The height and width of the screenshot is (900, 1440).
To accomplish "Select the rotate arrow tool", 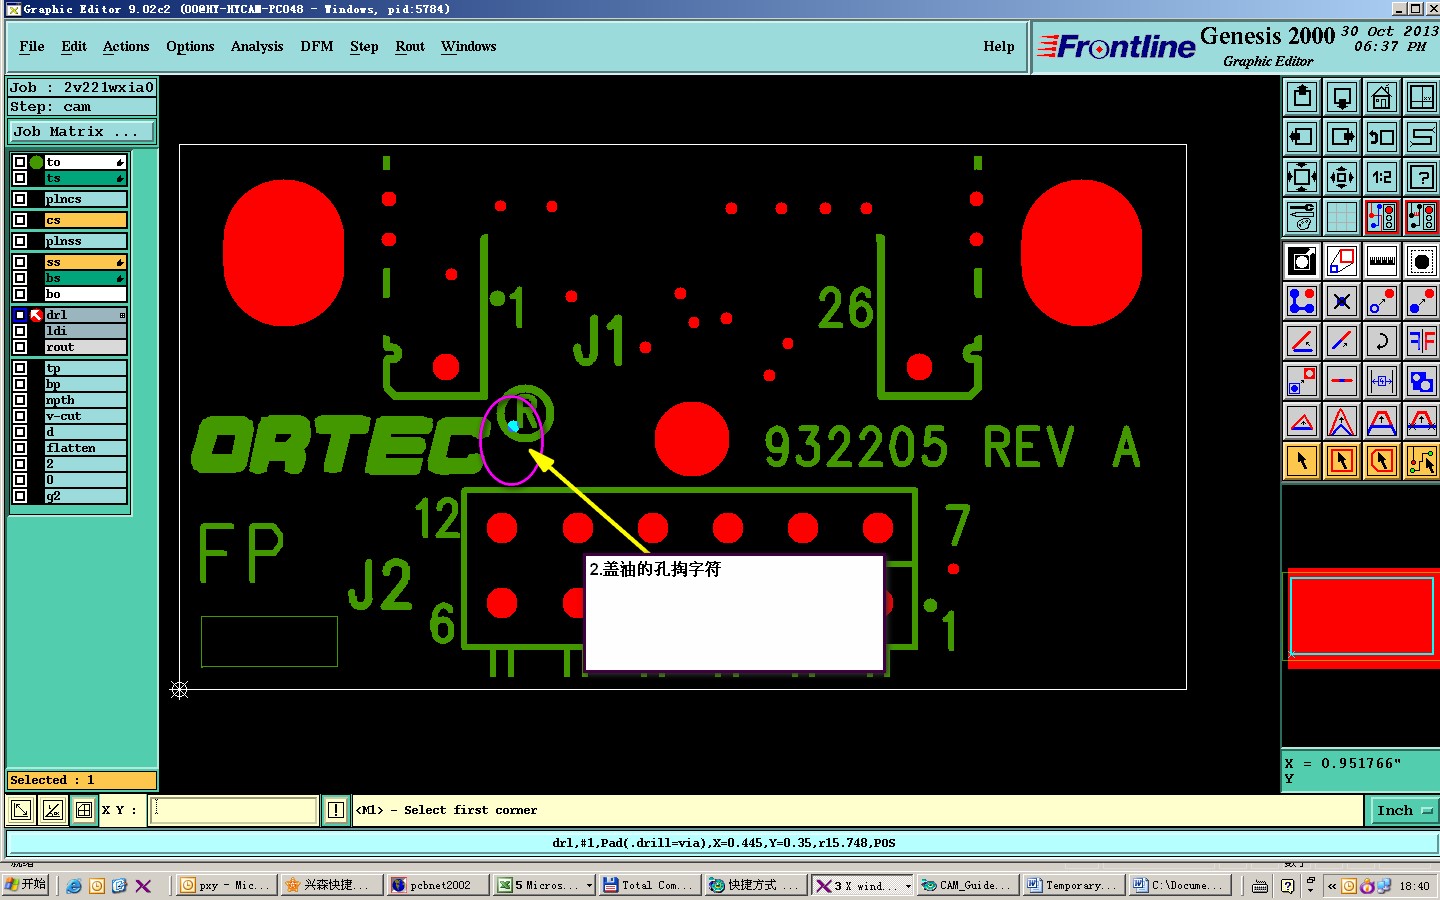I will (x=1382, y=341).
